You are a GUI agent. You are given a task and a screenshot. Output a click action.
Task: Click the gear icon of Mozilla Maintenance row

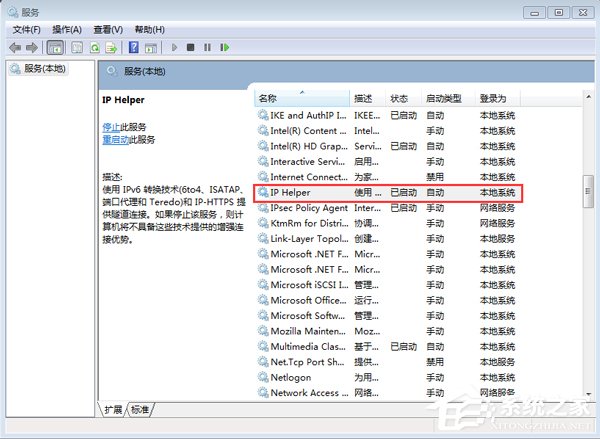point(263,331)
